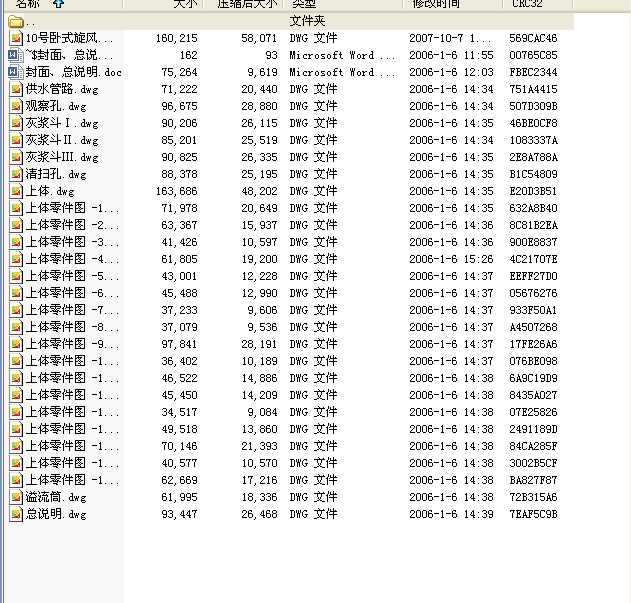The width and height of the screenshot is (631, 603).
Task: Sort by the CRC32 column header
Action: (x=538, y=4)
